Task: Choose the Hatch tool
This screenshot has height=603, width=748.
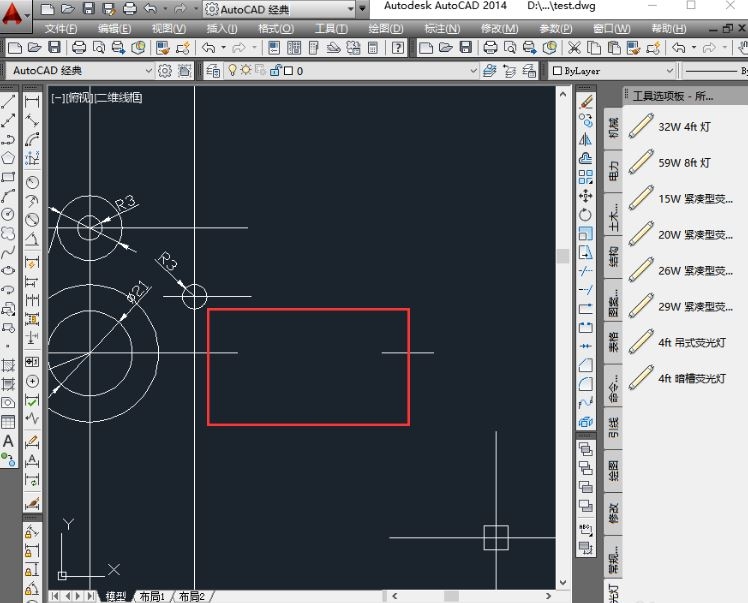Action: click(8, 365)
